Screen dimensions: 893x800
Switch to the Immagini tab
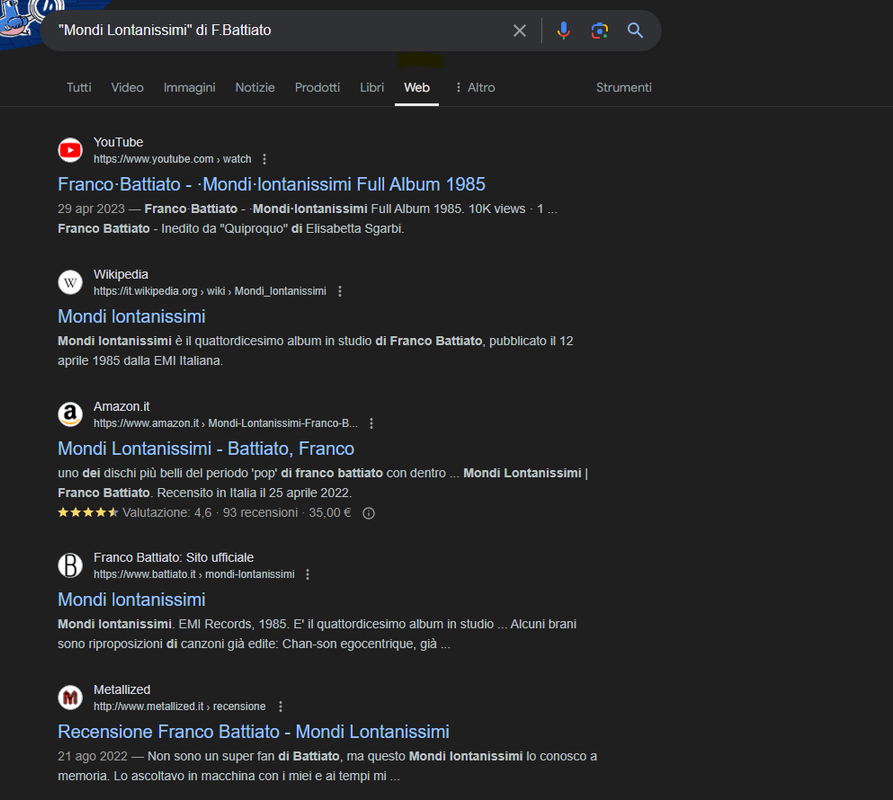pos(189,88)
